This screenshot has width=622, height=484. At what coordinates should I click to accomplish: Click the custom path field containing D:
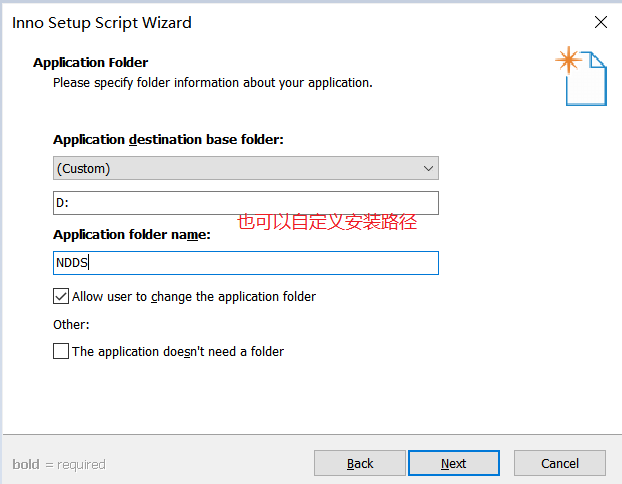tap(246, 203)
